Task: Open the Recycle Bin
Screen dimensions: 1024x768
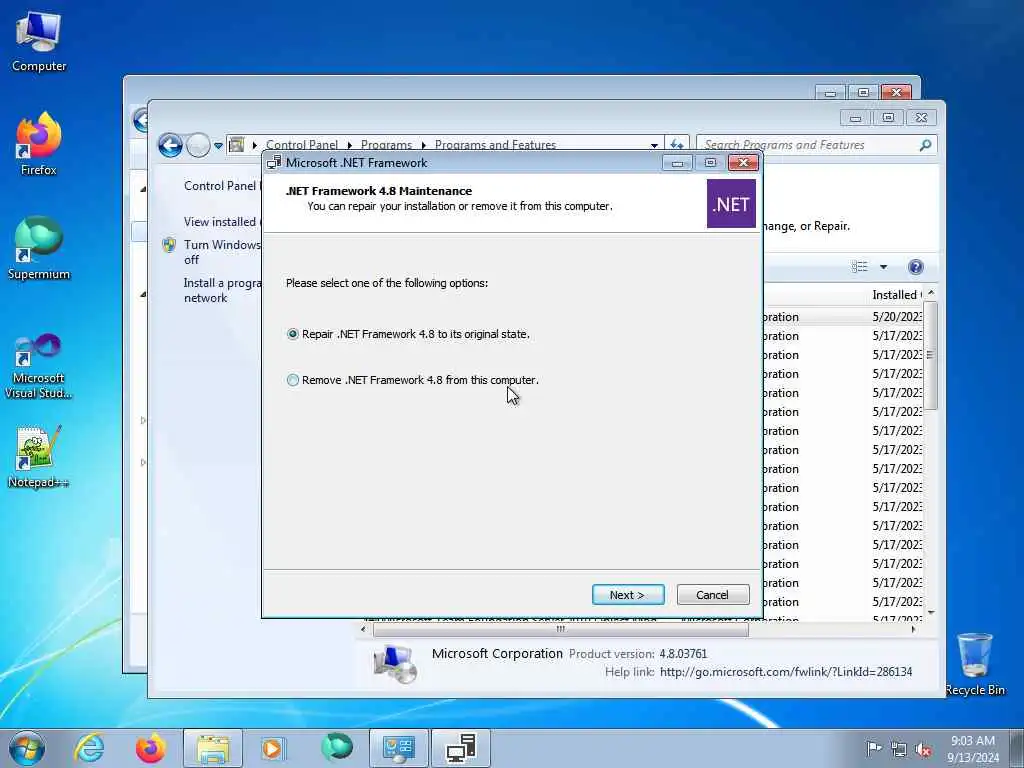Action: [974, 664]
